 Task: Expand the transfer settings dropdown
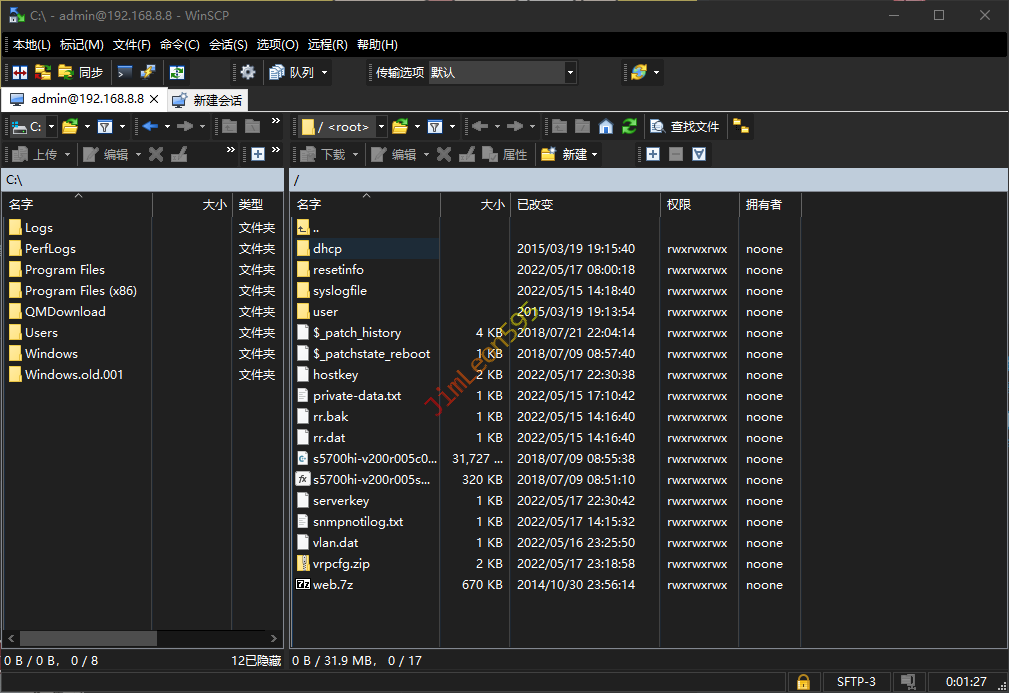[570, 72]
